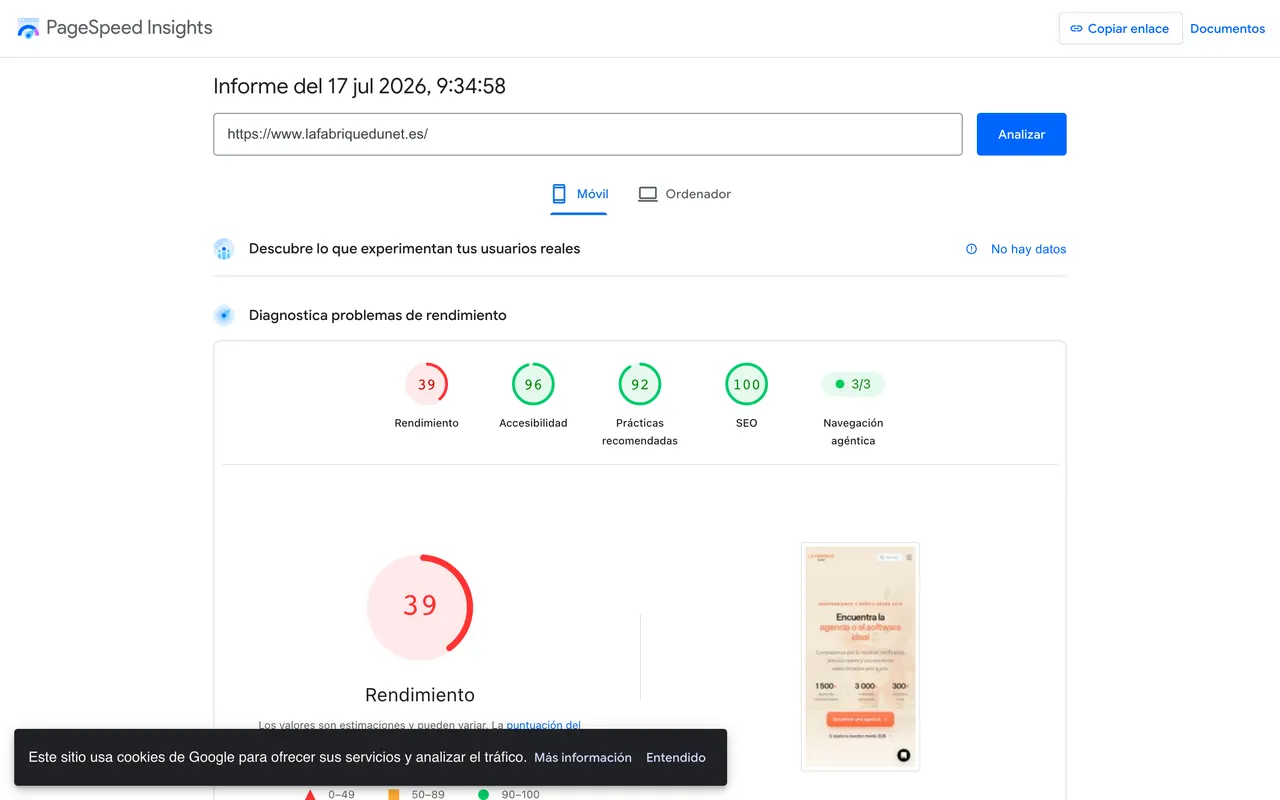The image size is (1280, 800).
Task: Open the puntuación del rendimiento link
Action: 544,725
